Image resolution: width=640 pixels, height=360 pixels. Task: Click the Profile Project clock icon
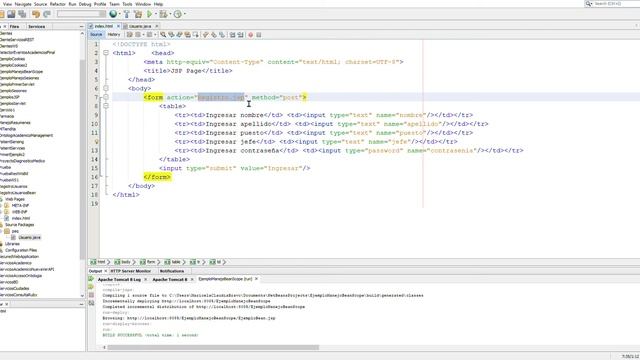coord(178,14)
